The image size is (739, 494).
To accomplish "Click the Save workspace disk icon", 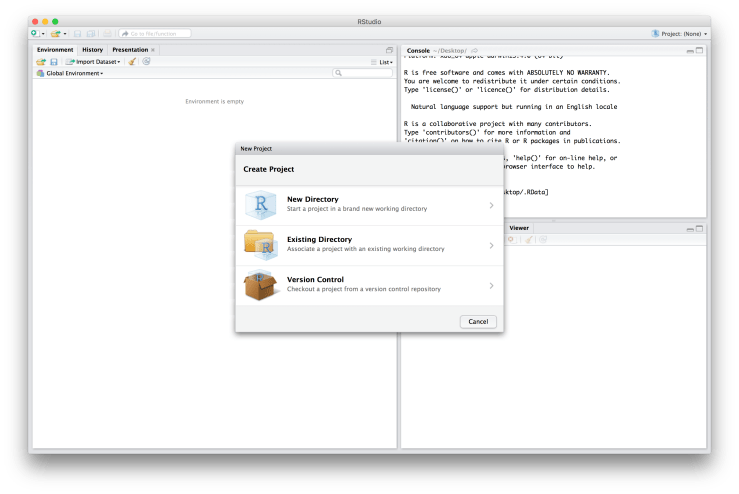I will point(54,62).
